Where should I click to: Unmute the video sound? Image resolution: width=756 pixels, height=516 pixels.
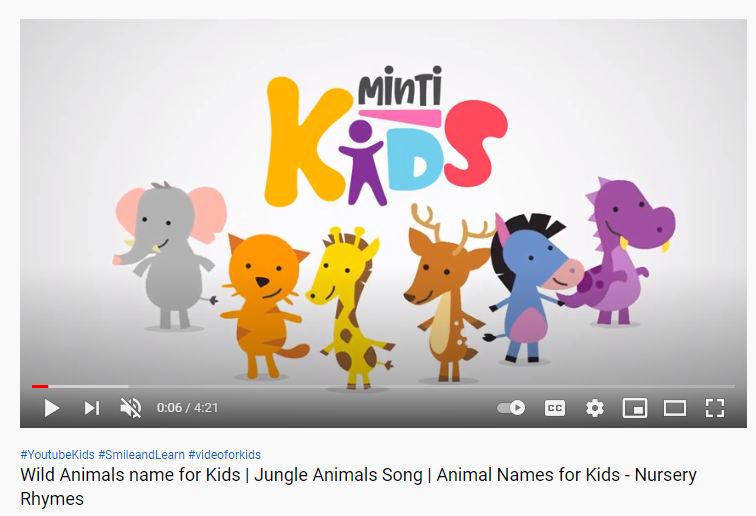130,408
